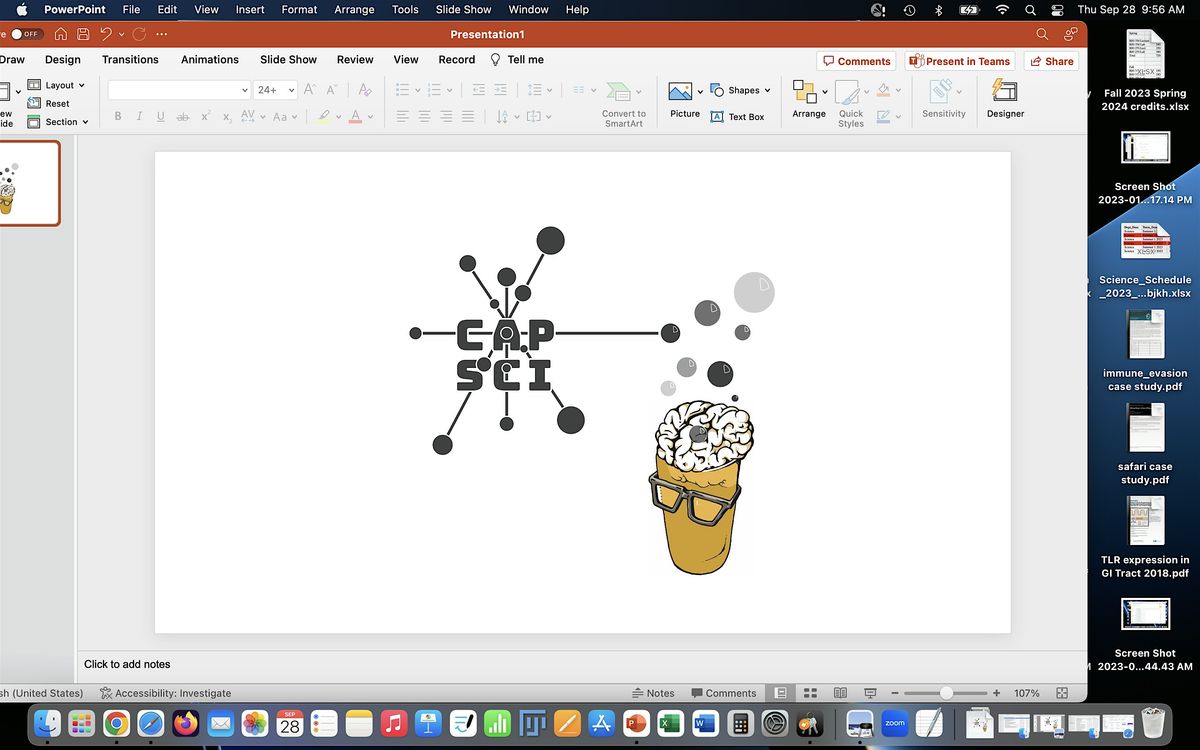Image resolution: width=1200 pixels, height=750 pixels.
Task: Open the Comments pane button in ribbon
Action: pos(856,61)
